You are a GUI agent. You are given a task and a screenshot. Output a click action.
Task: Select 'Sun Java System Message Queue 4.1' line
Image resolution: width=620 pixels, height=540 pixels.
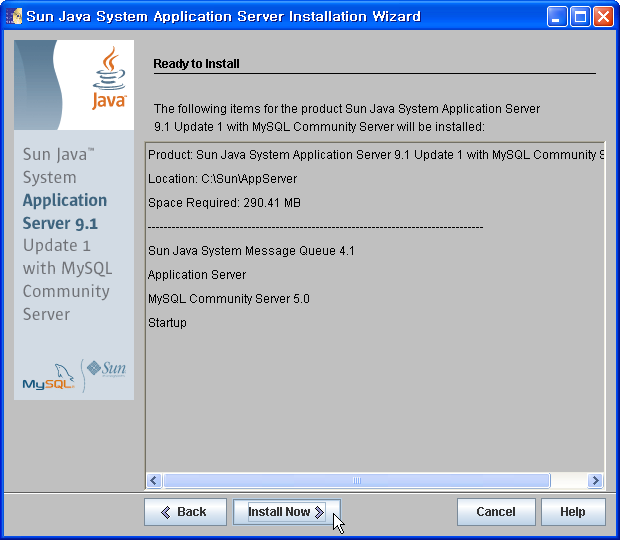251,251
